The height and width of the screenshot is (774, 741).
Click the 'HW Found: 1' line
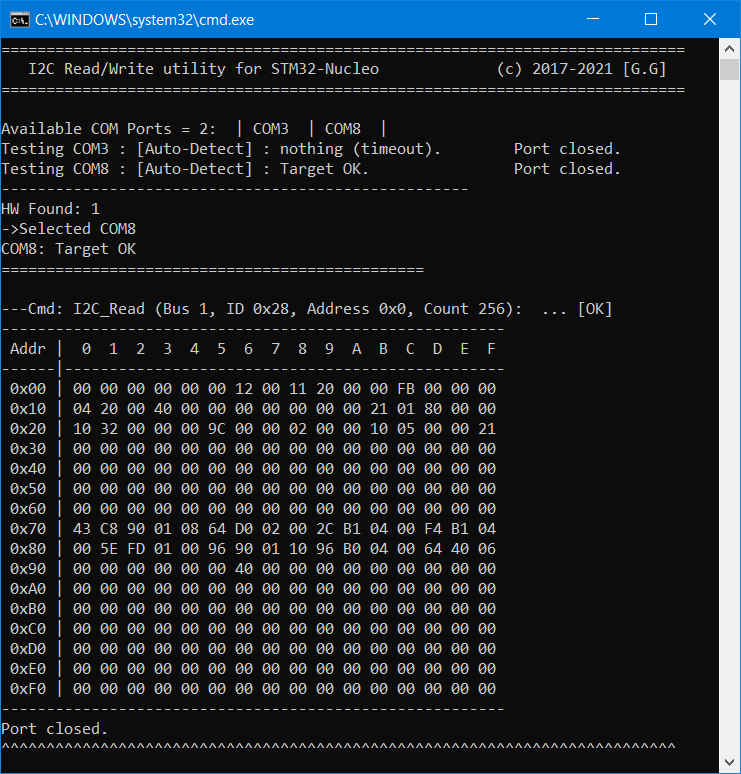[50, 209]
